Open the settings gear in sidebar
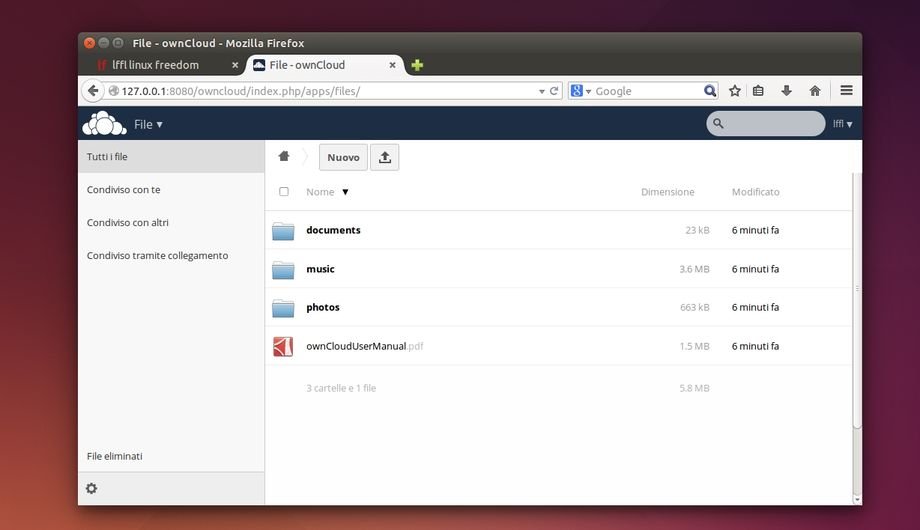Viewport: 920px width, 530px height. pos(92,488)
